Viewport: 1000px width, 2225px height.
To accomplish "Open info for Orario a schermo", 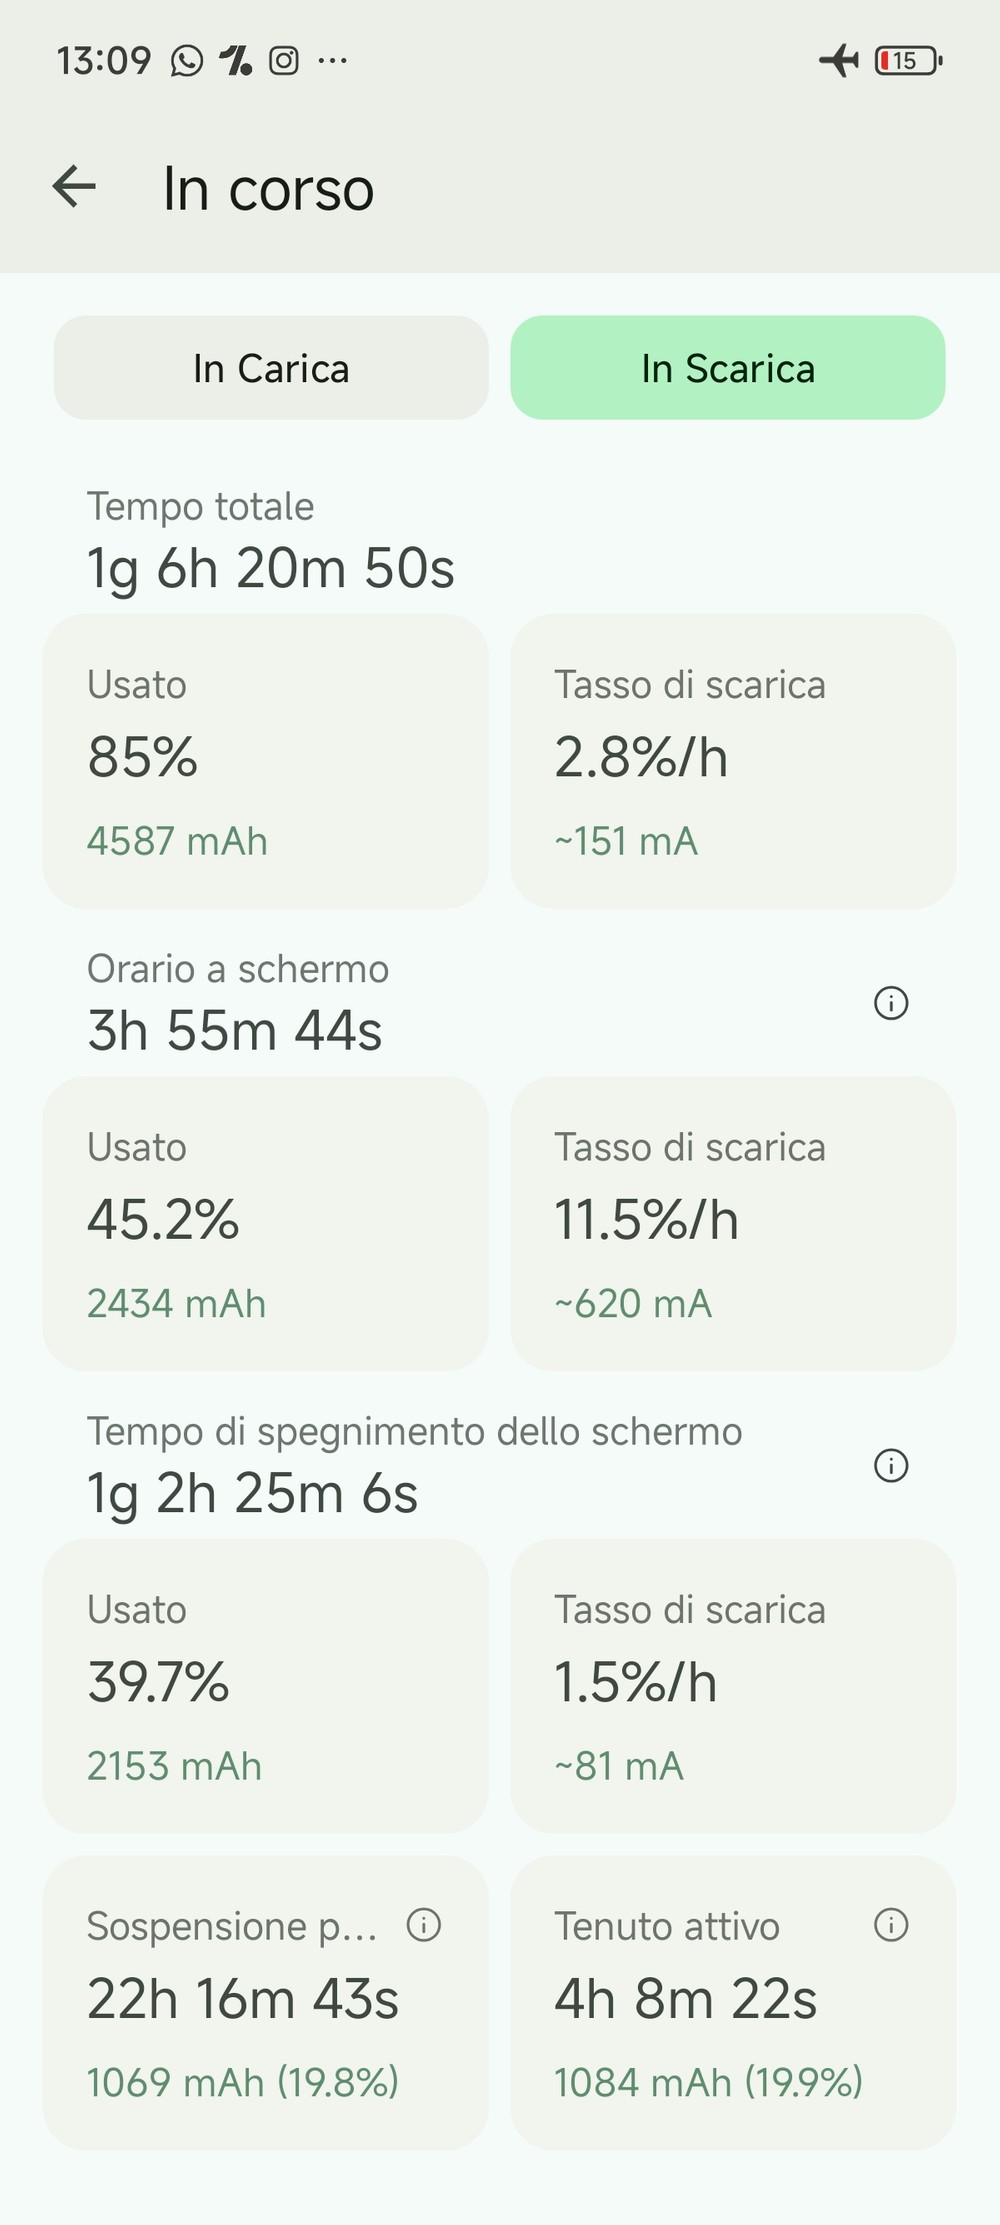I will point(891,1002).
